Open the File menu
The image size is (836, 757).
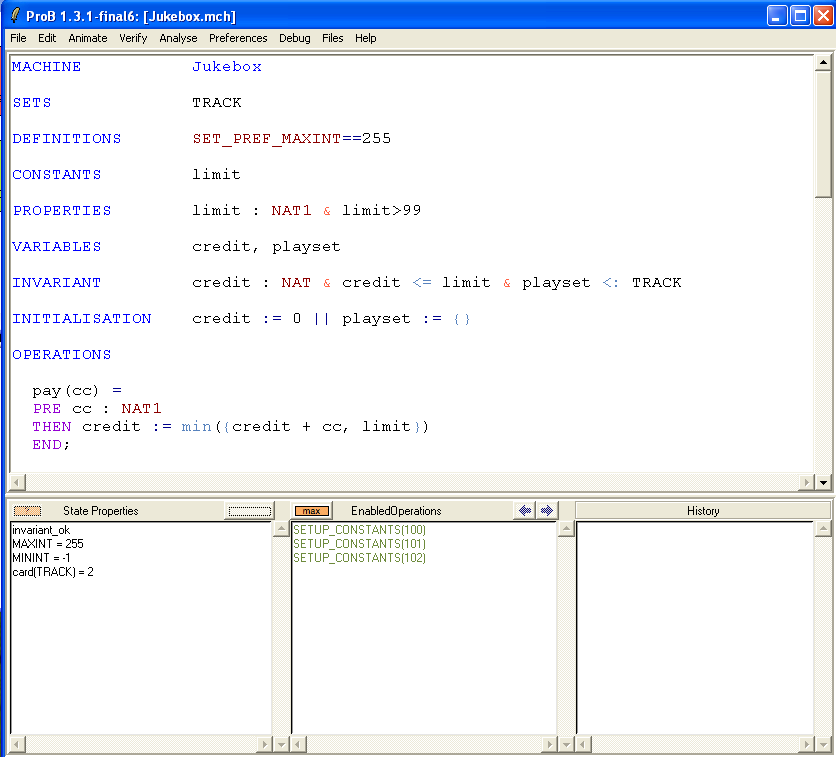18,38
